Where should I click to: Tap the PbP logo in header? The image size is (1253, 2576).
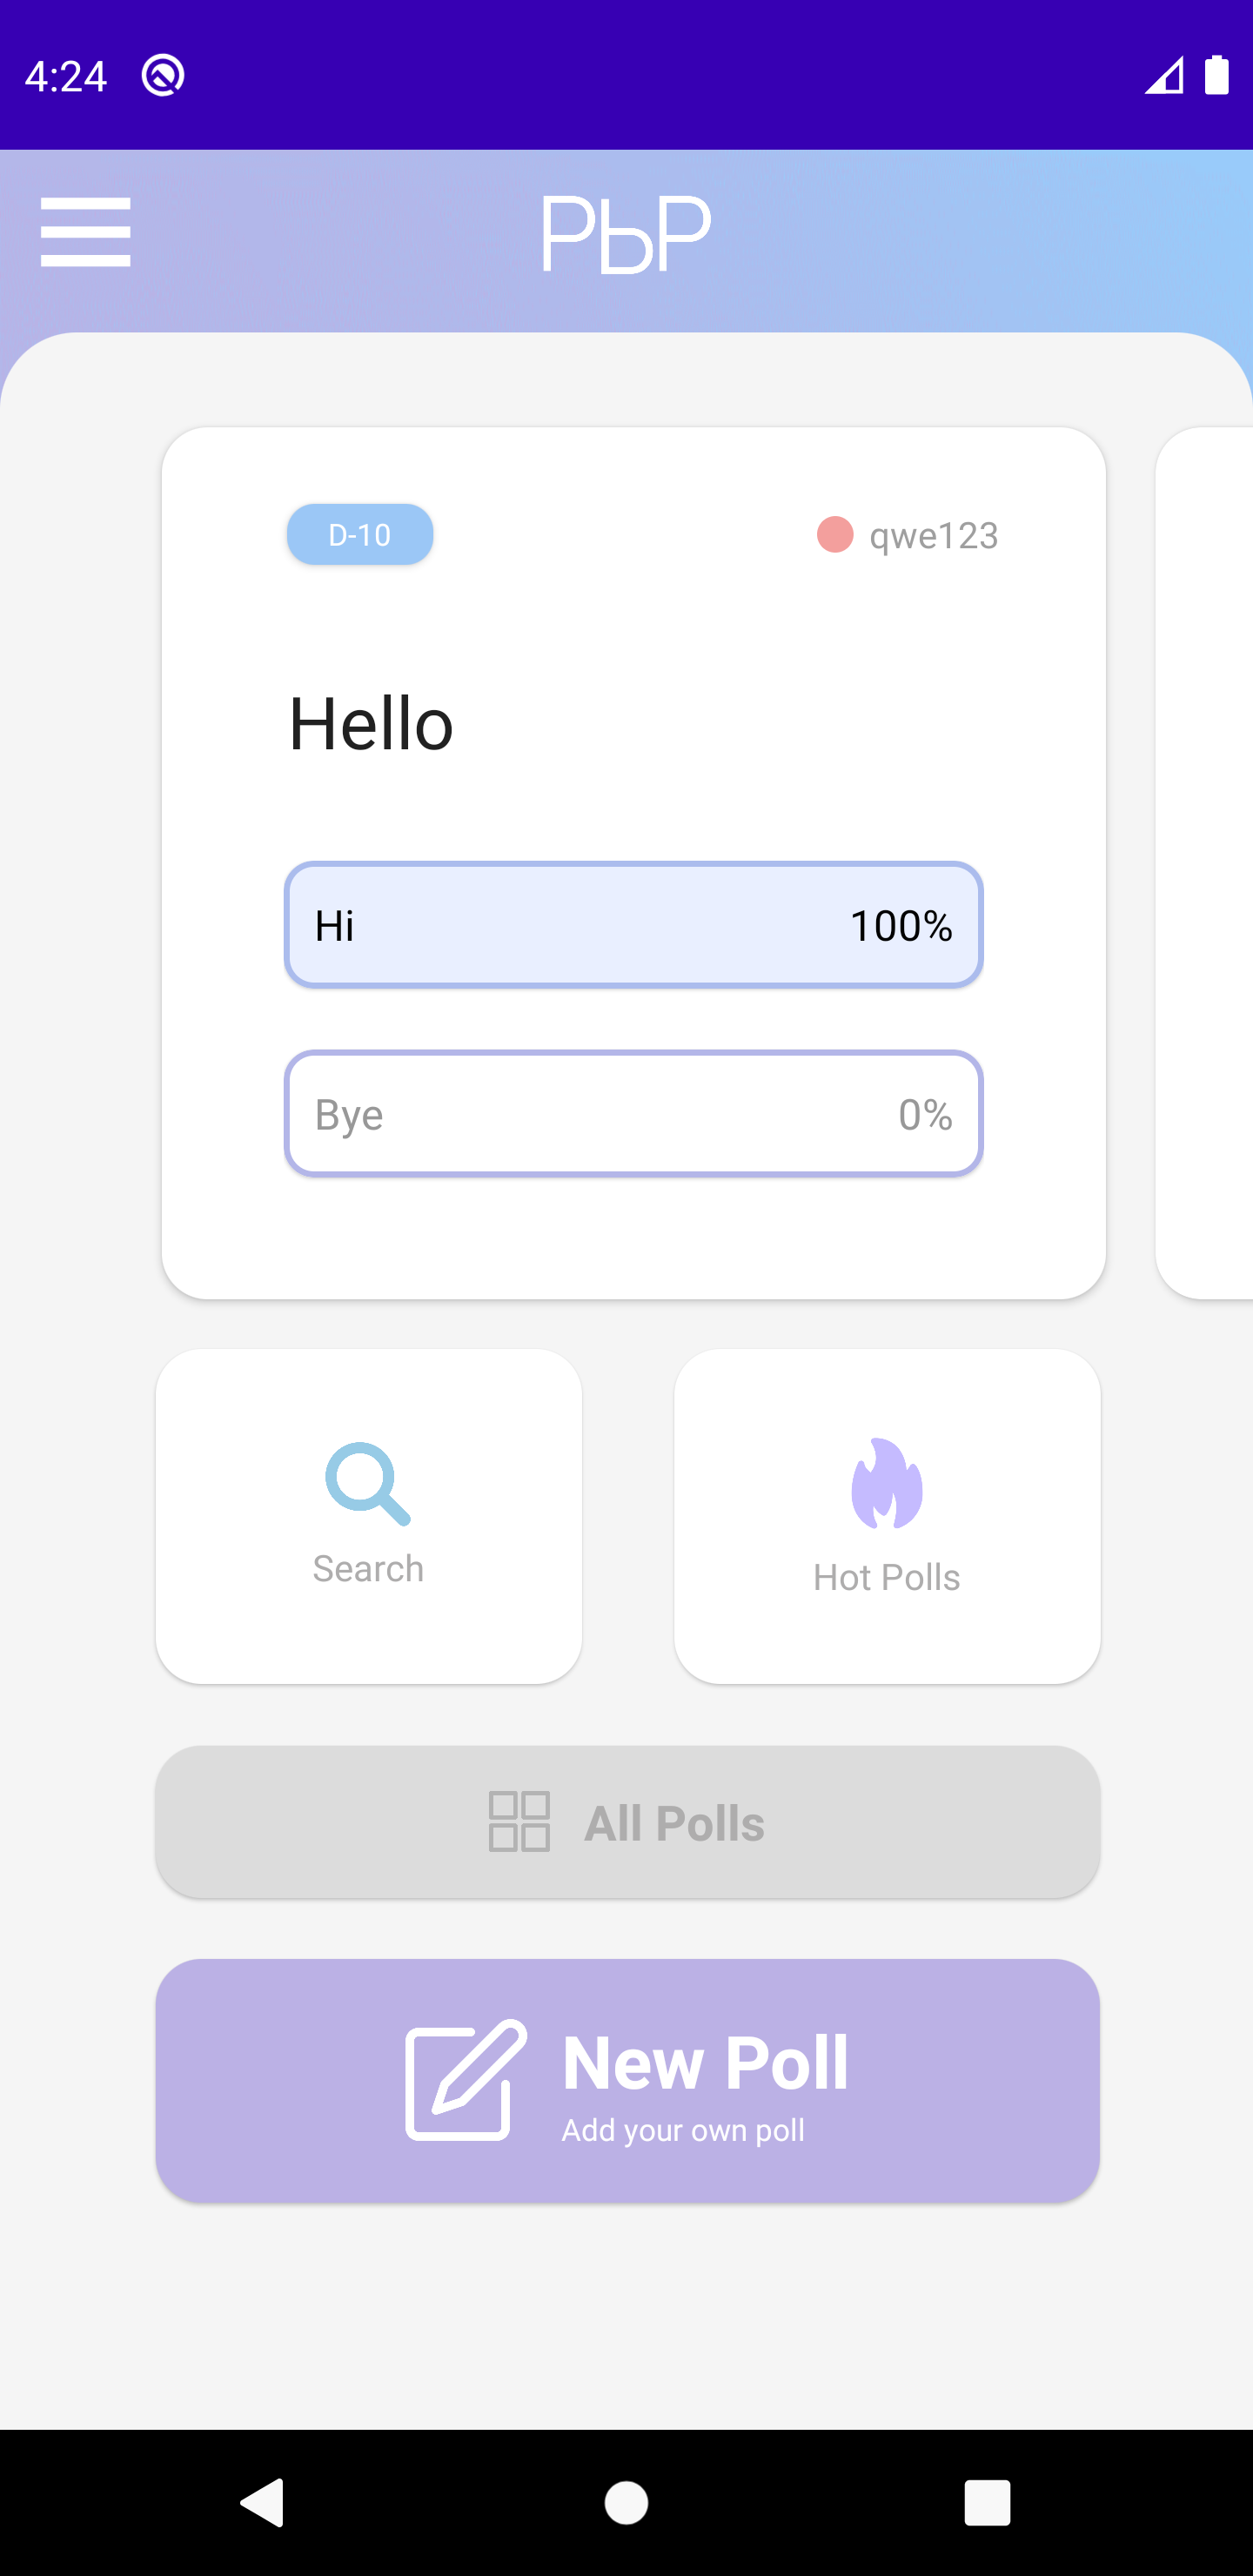[x=626, y=234]
